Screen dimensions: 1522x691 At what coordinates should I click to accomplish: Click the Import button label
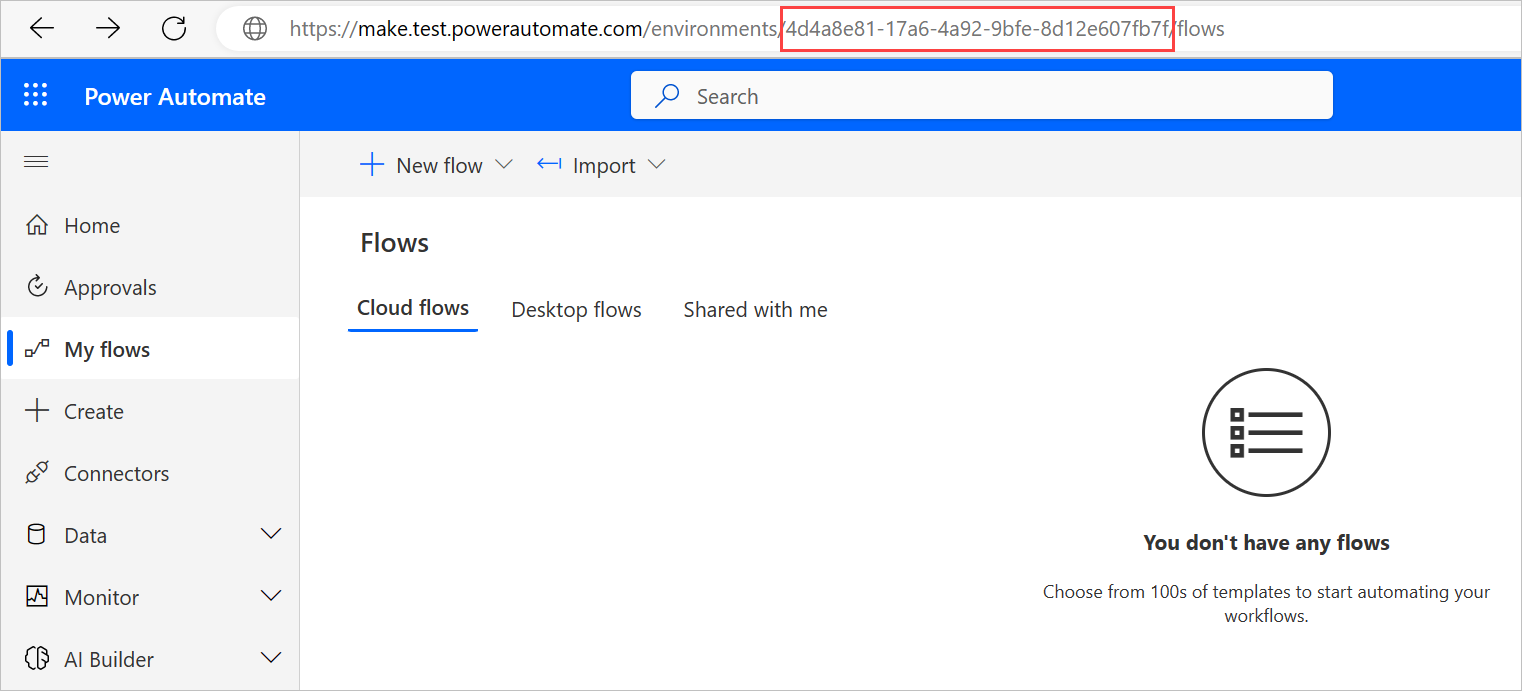[x=604, y=166]
